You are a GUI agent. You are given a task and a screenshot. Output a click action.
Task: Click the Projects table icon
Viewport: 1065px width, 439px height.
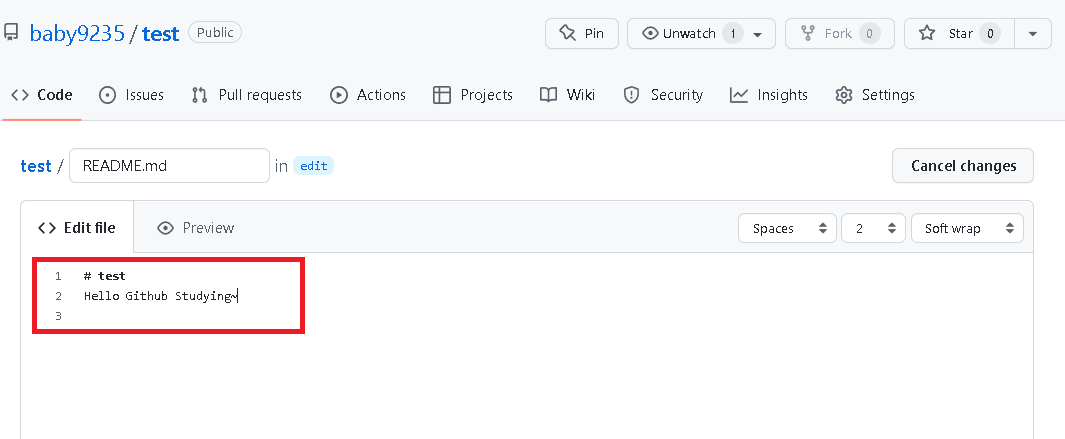(441, 95)
